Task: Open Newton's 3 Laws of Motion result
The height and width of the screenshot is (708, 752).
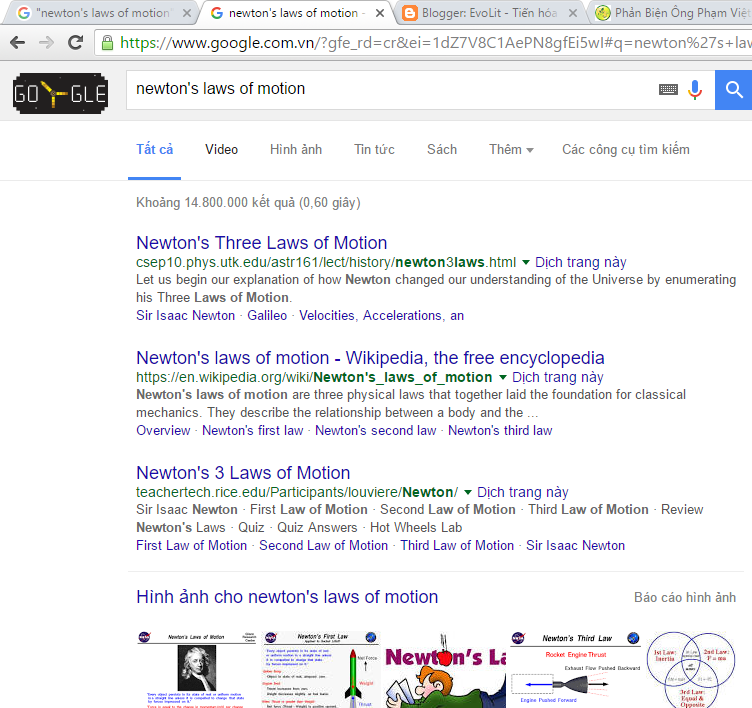Action: pyautogui.click(x=243, y=473)
